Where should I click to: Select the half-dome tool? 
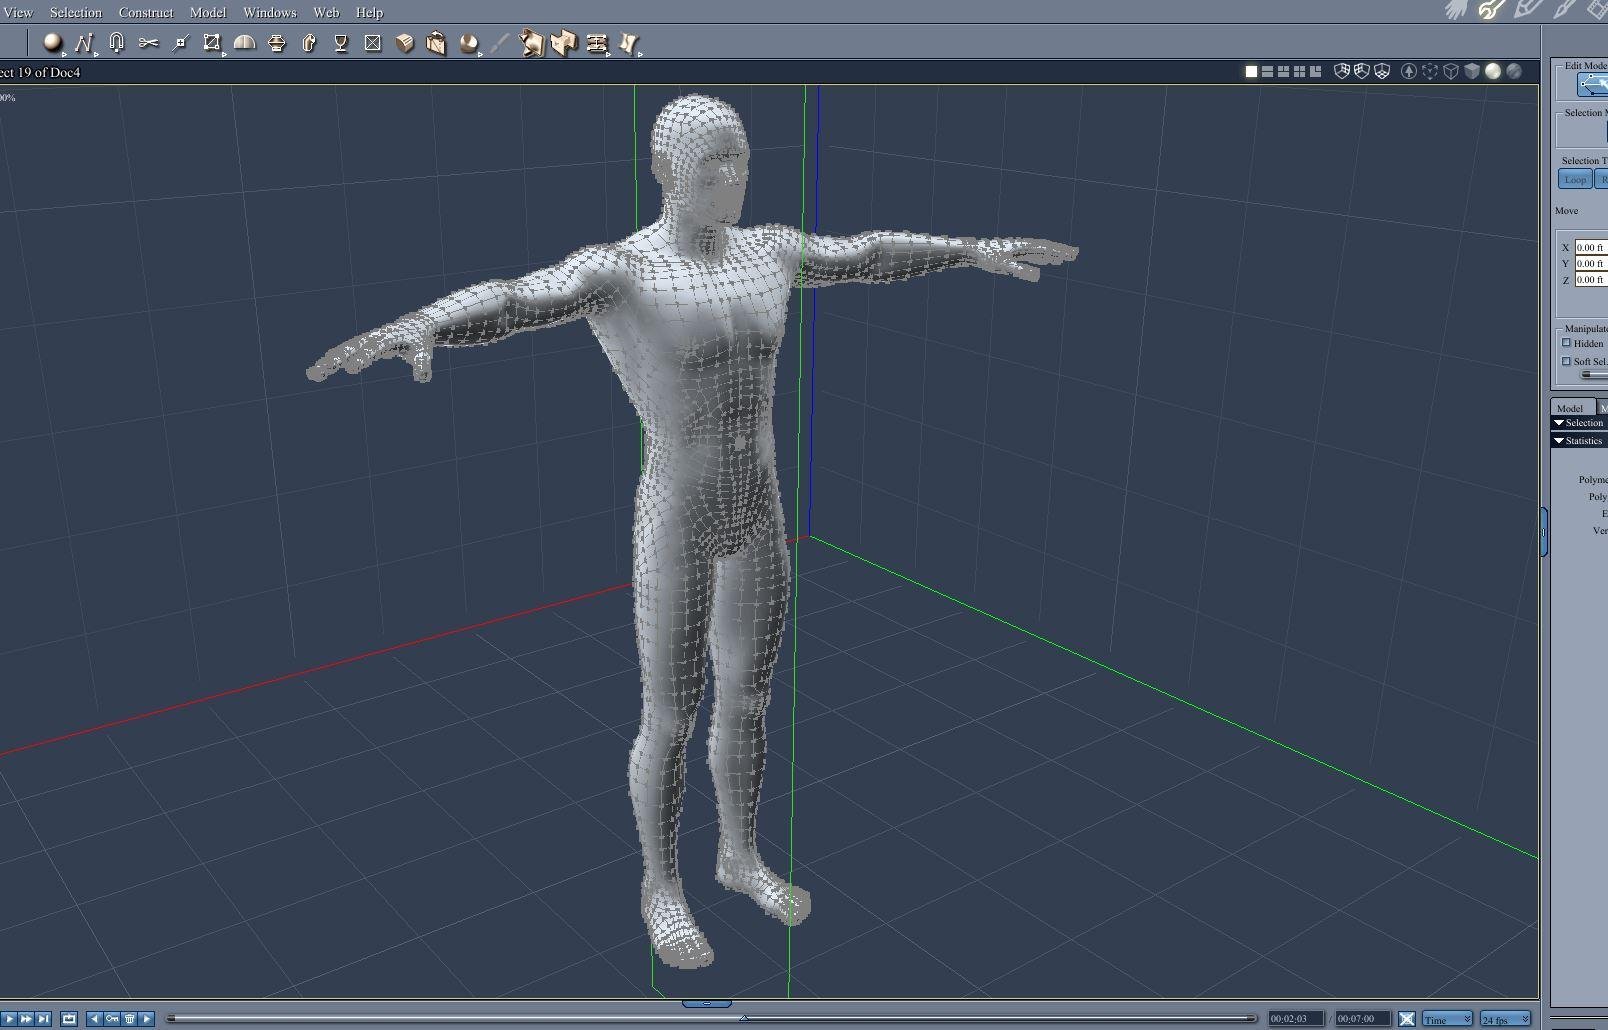(244, 43)
